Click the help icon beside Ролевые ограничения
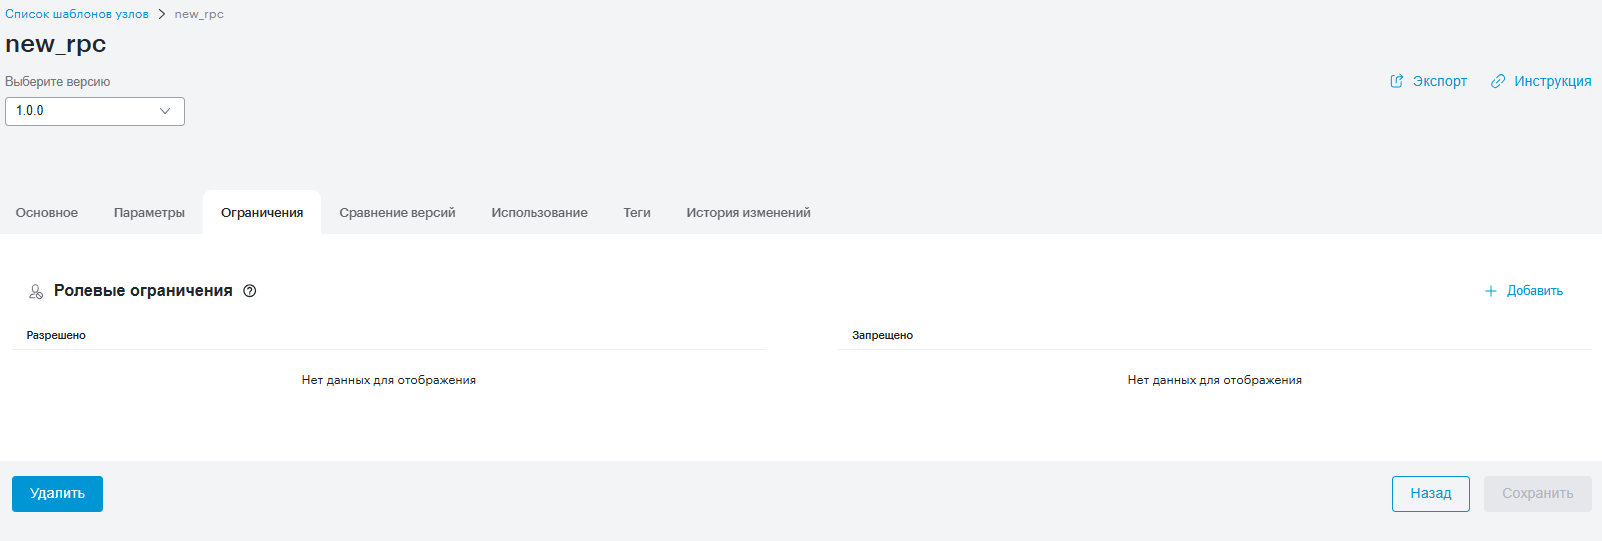 pyautogui.click(x=250, y=291)
